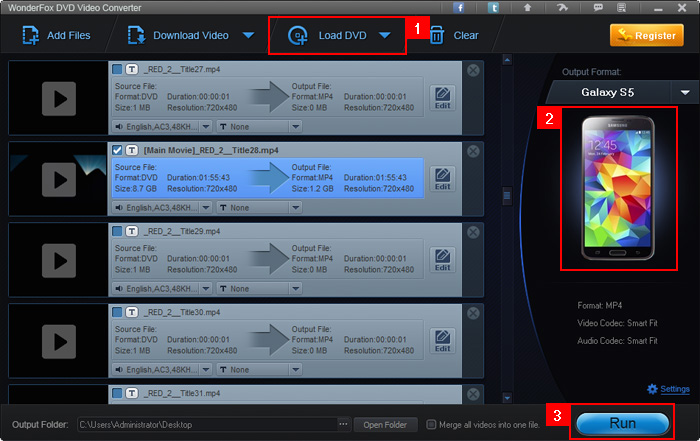Open the Edit tool for Title27
Screen dimensions: 700x441
click(442, 98)
